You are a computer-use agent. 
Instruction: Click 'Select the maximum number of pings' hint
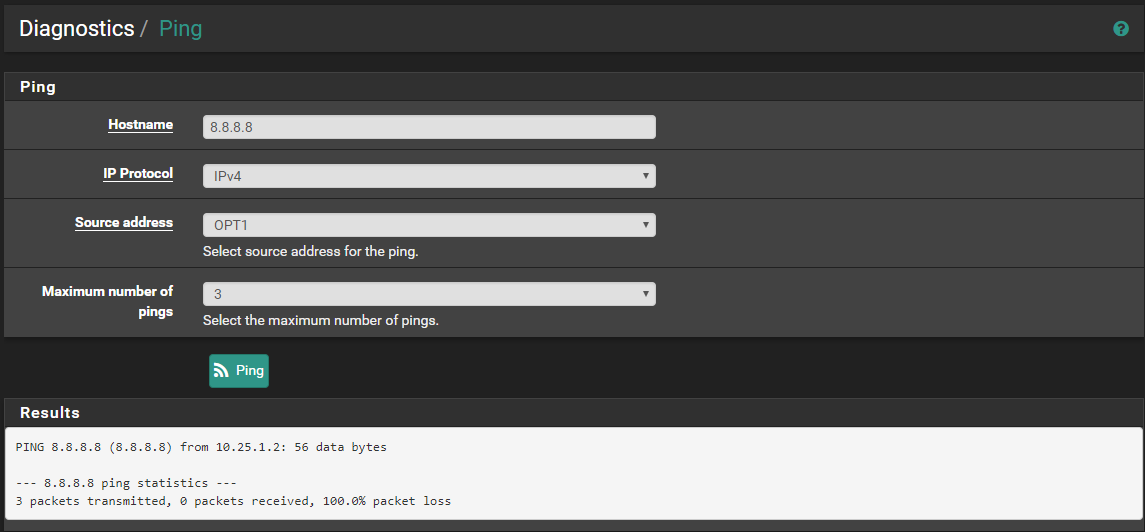321,321
